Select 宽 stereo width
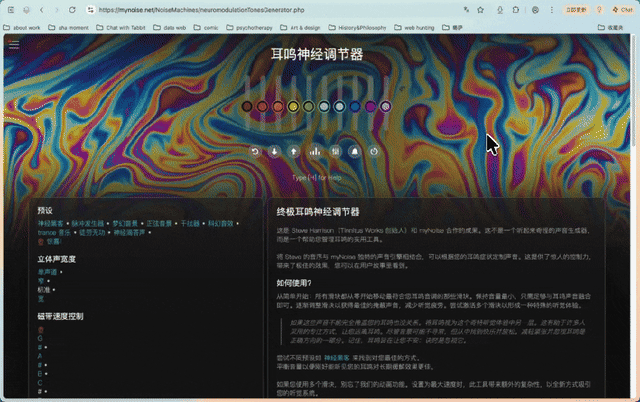 (x=41, y=299)
